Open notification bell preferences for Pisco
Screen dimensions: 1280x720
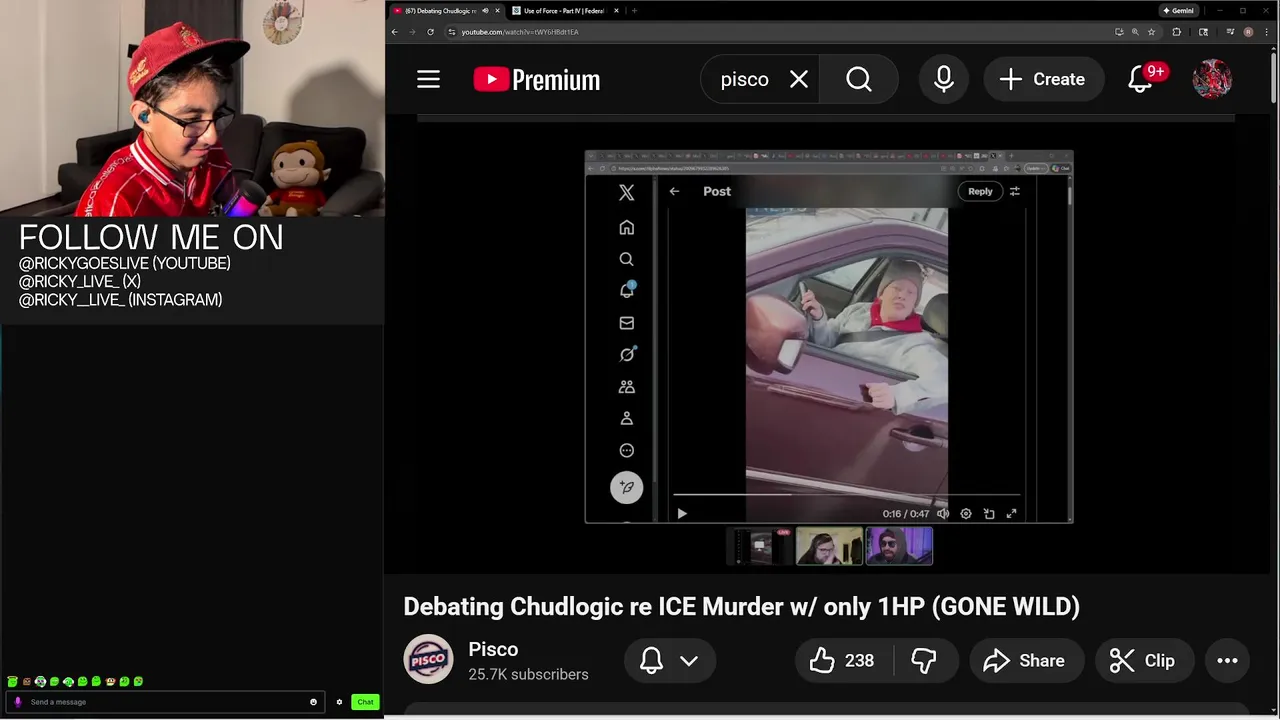click(669, 660)
